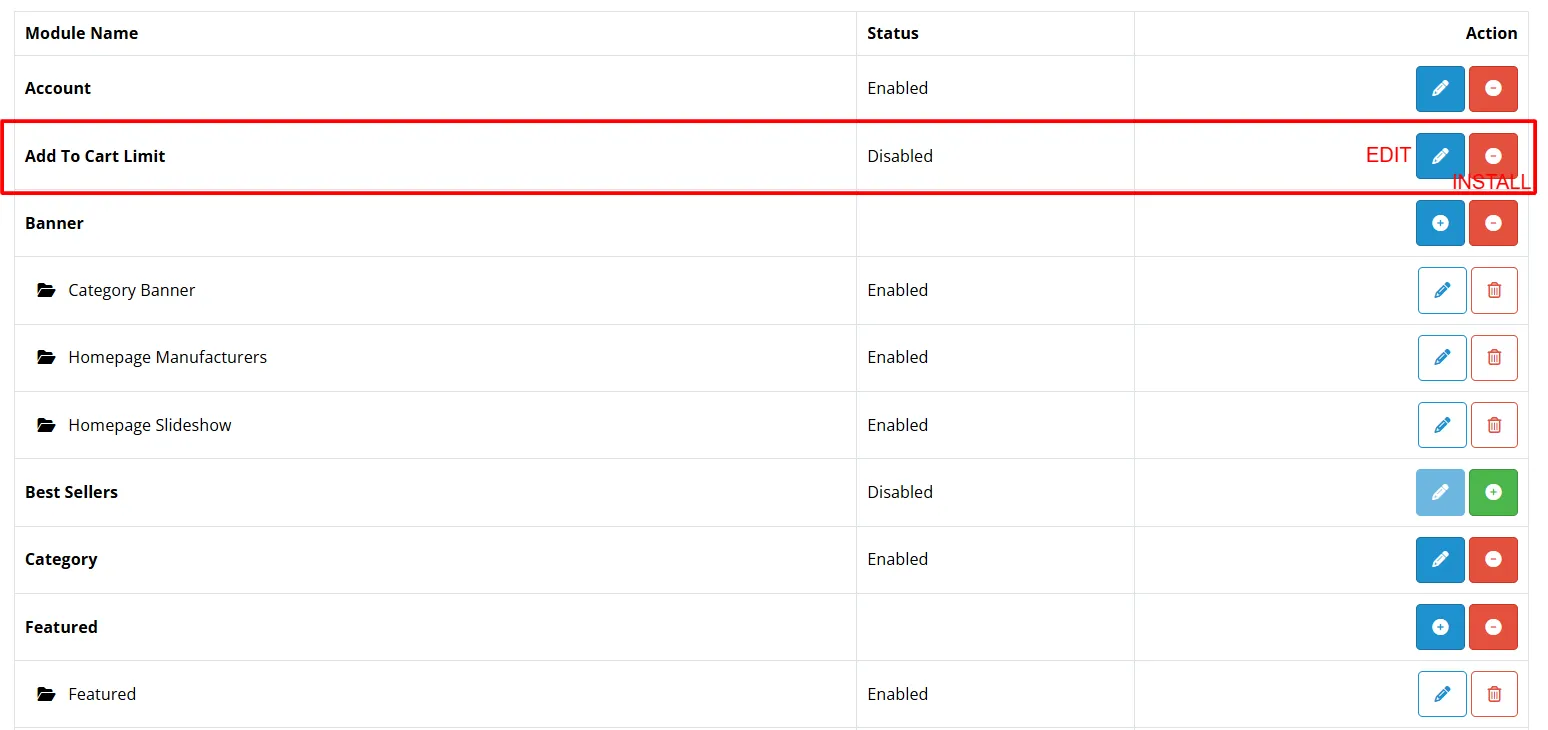
Task: Delete the Category Banner module
Action: tap(1494, 290)
